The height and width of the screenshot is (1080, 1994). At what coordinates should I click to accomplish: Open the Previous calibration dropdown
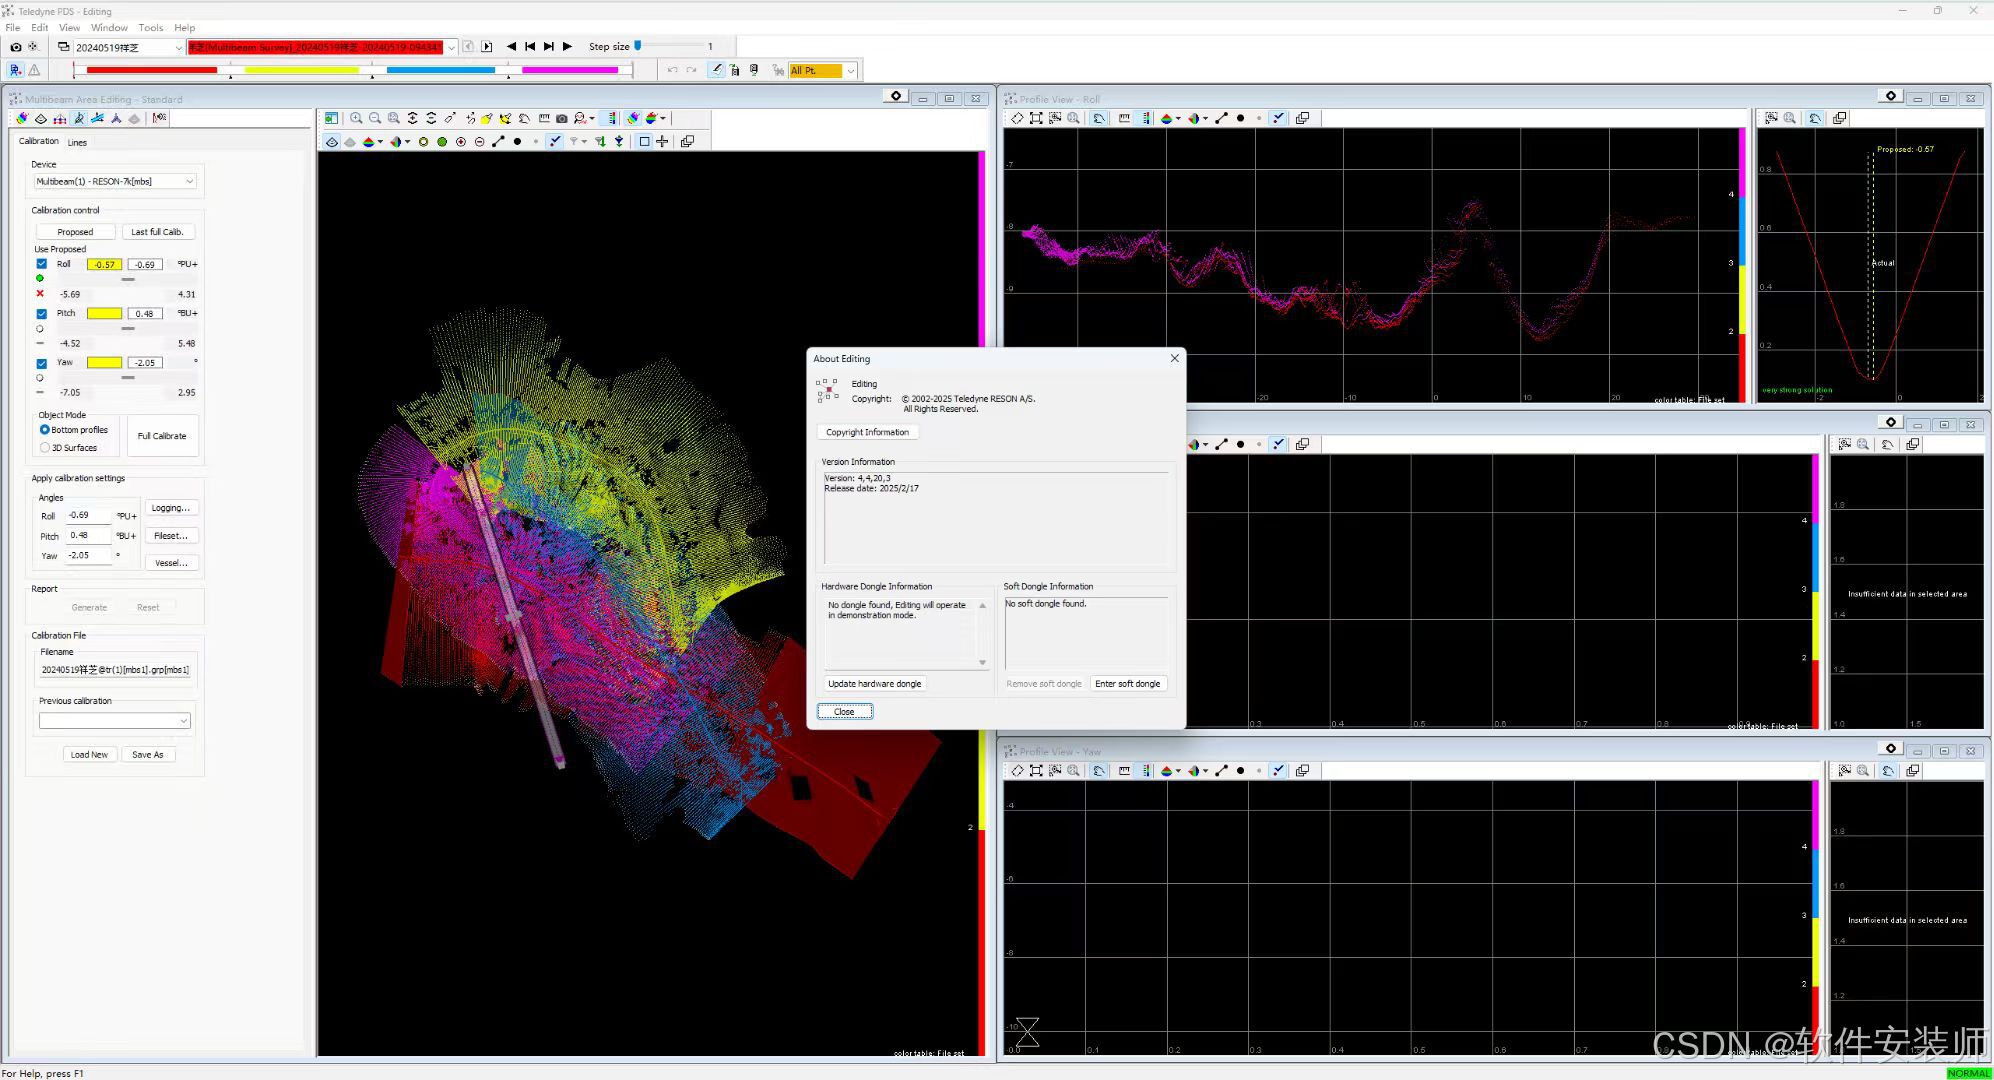183,721
